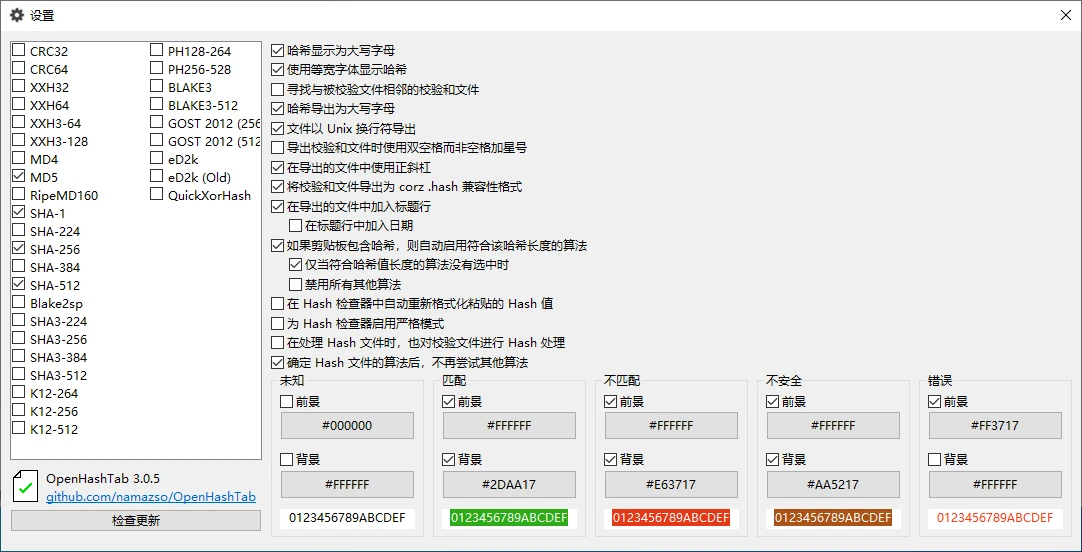The image size is (1082, 552).
Task: Open the github.com/namazso/OpenHashTab link
Action: [x=151, y=497]
